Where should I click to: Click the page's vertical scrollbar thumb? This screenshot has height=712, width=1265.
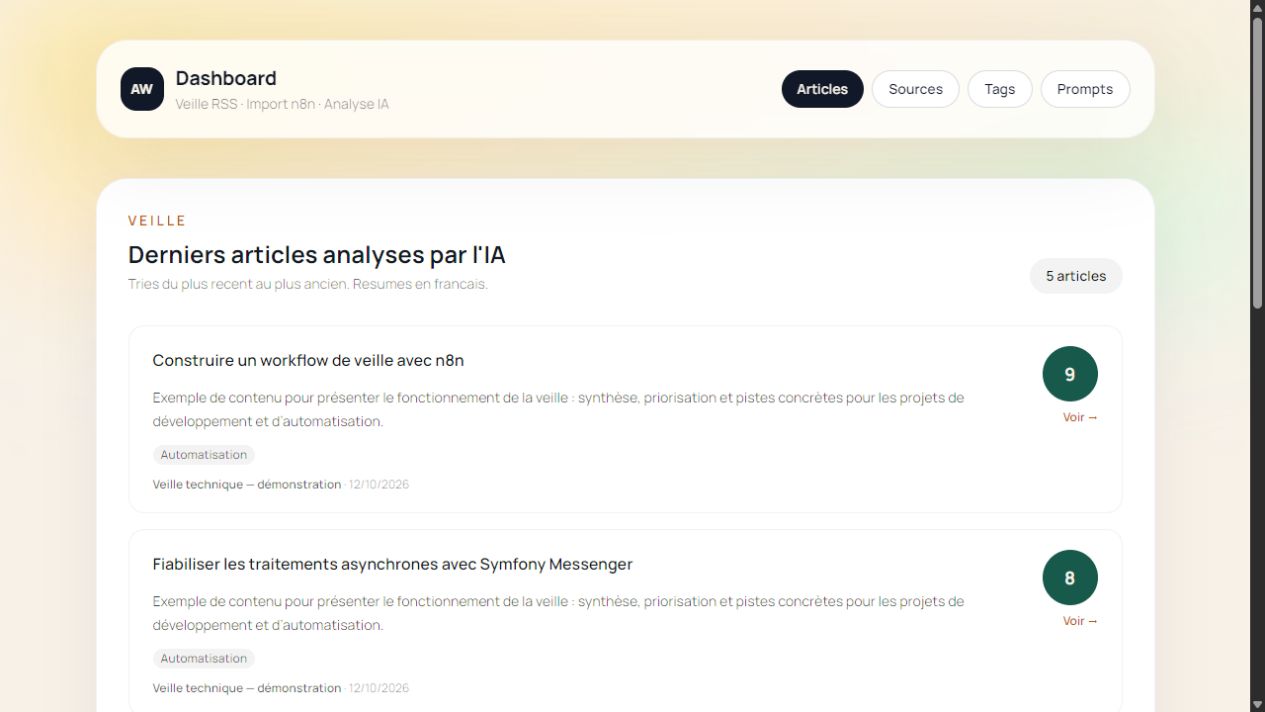click(1257, 162)
